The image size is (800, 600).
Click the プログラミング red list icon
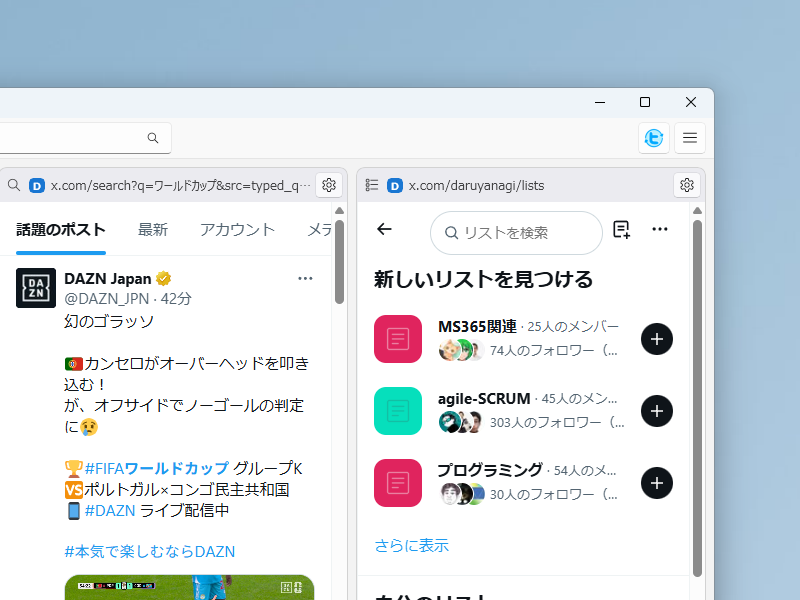click(398, 483)
